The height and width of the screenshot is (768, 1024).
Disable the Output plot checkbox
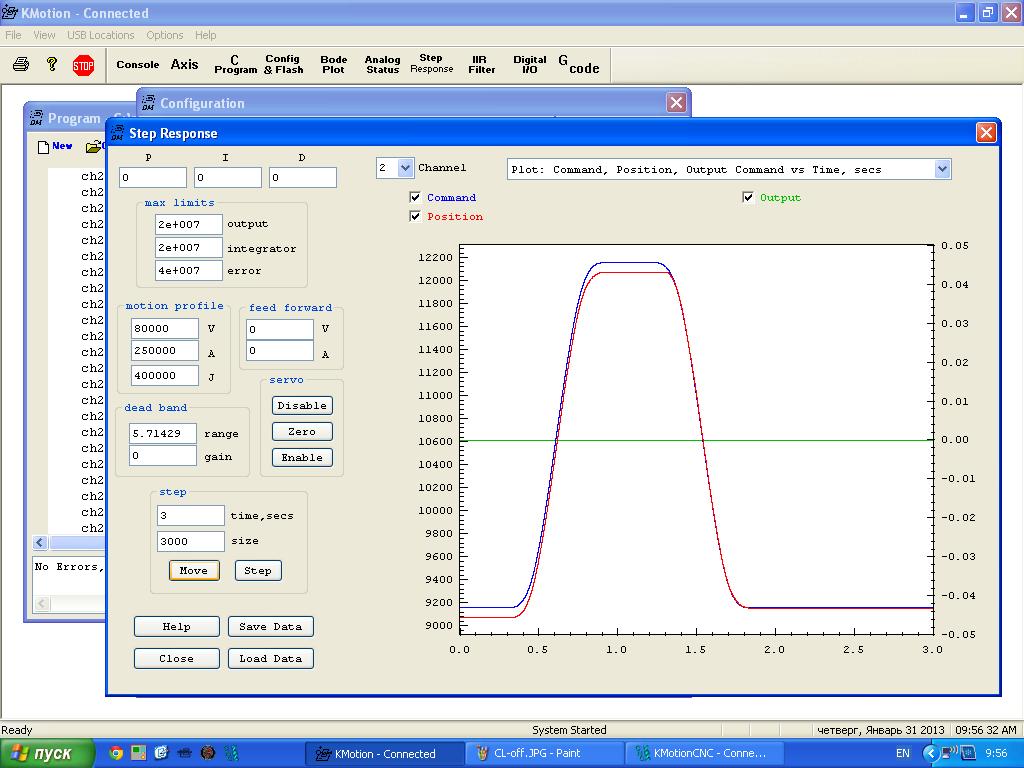(748, 198)
